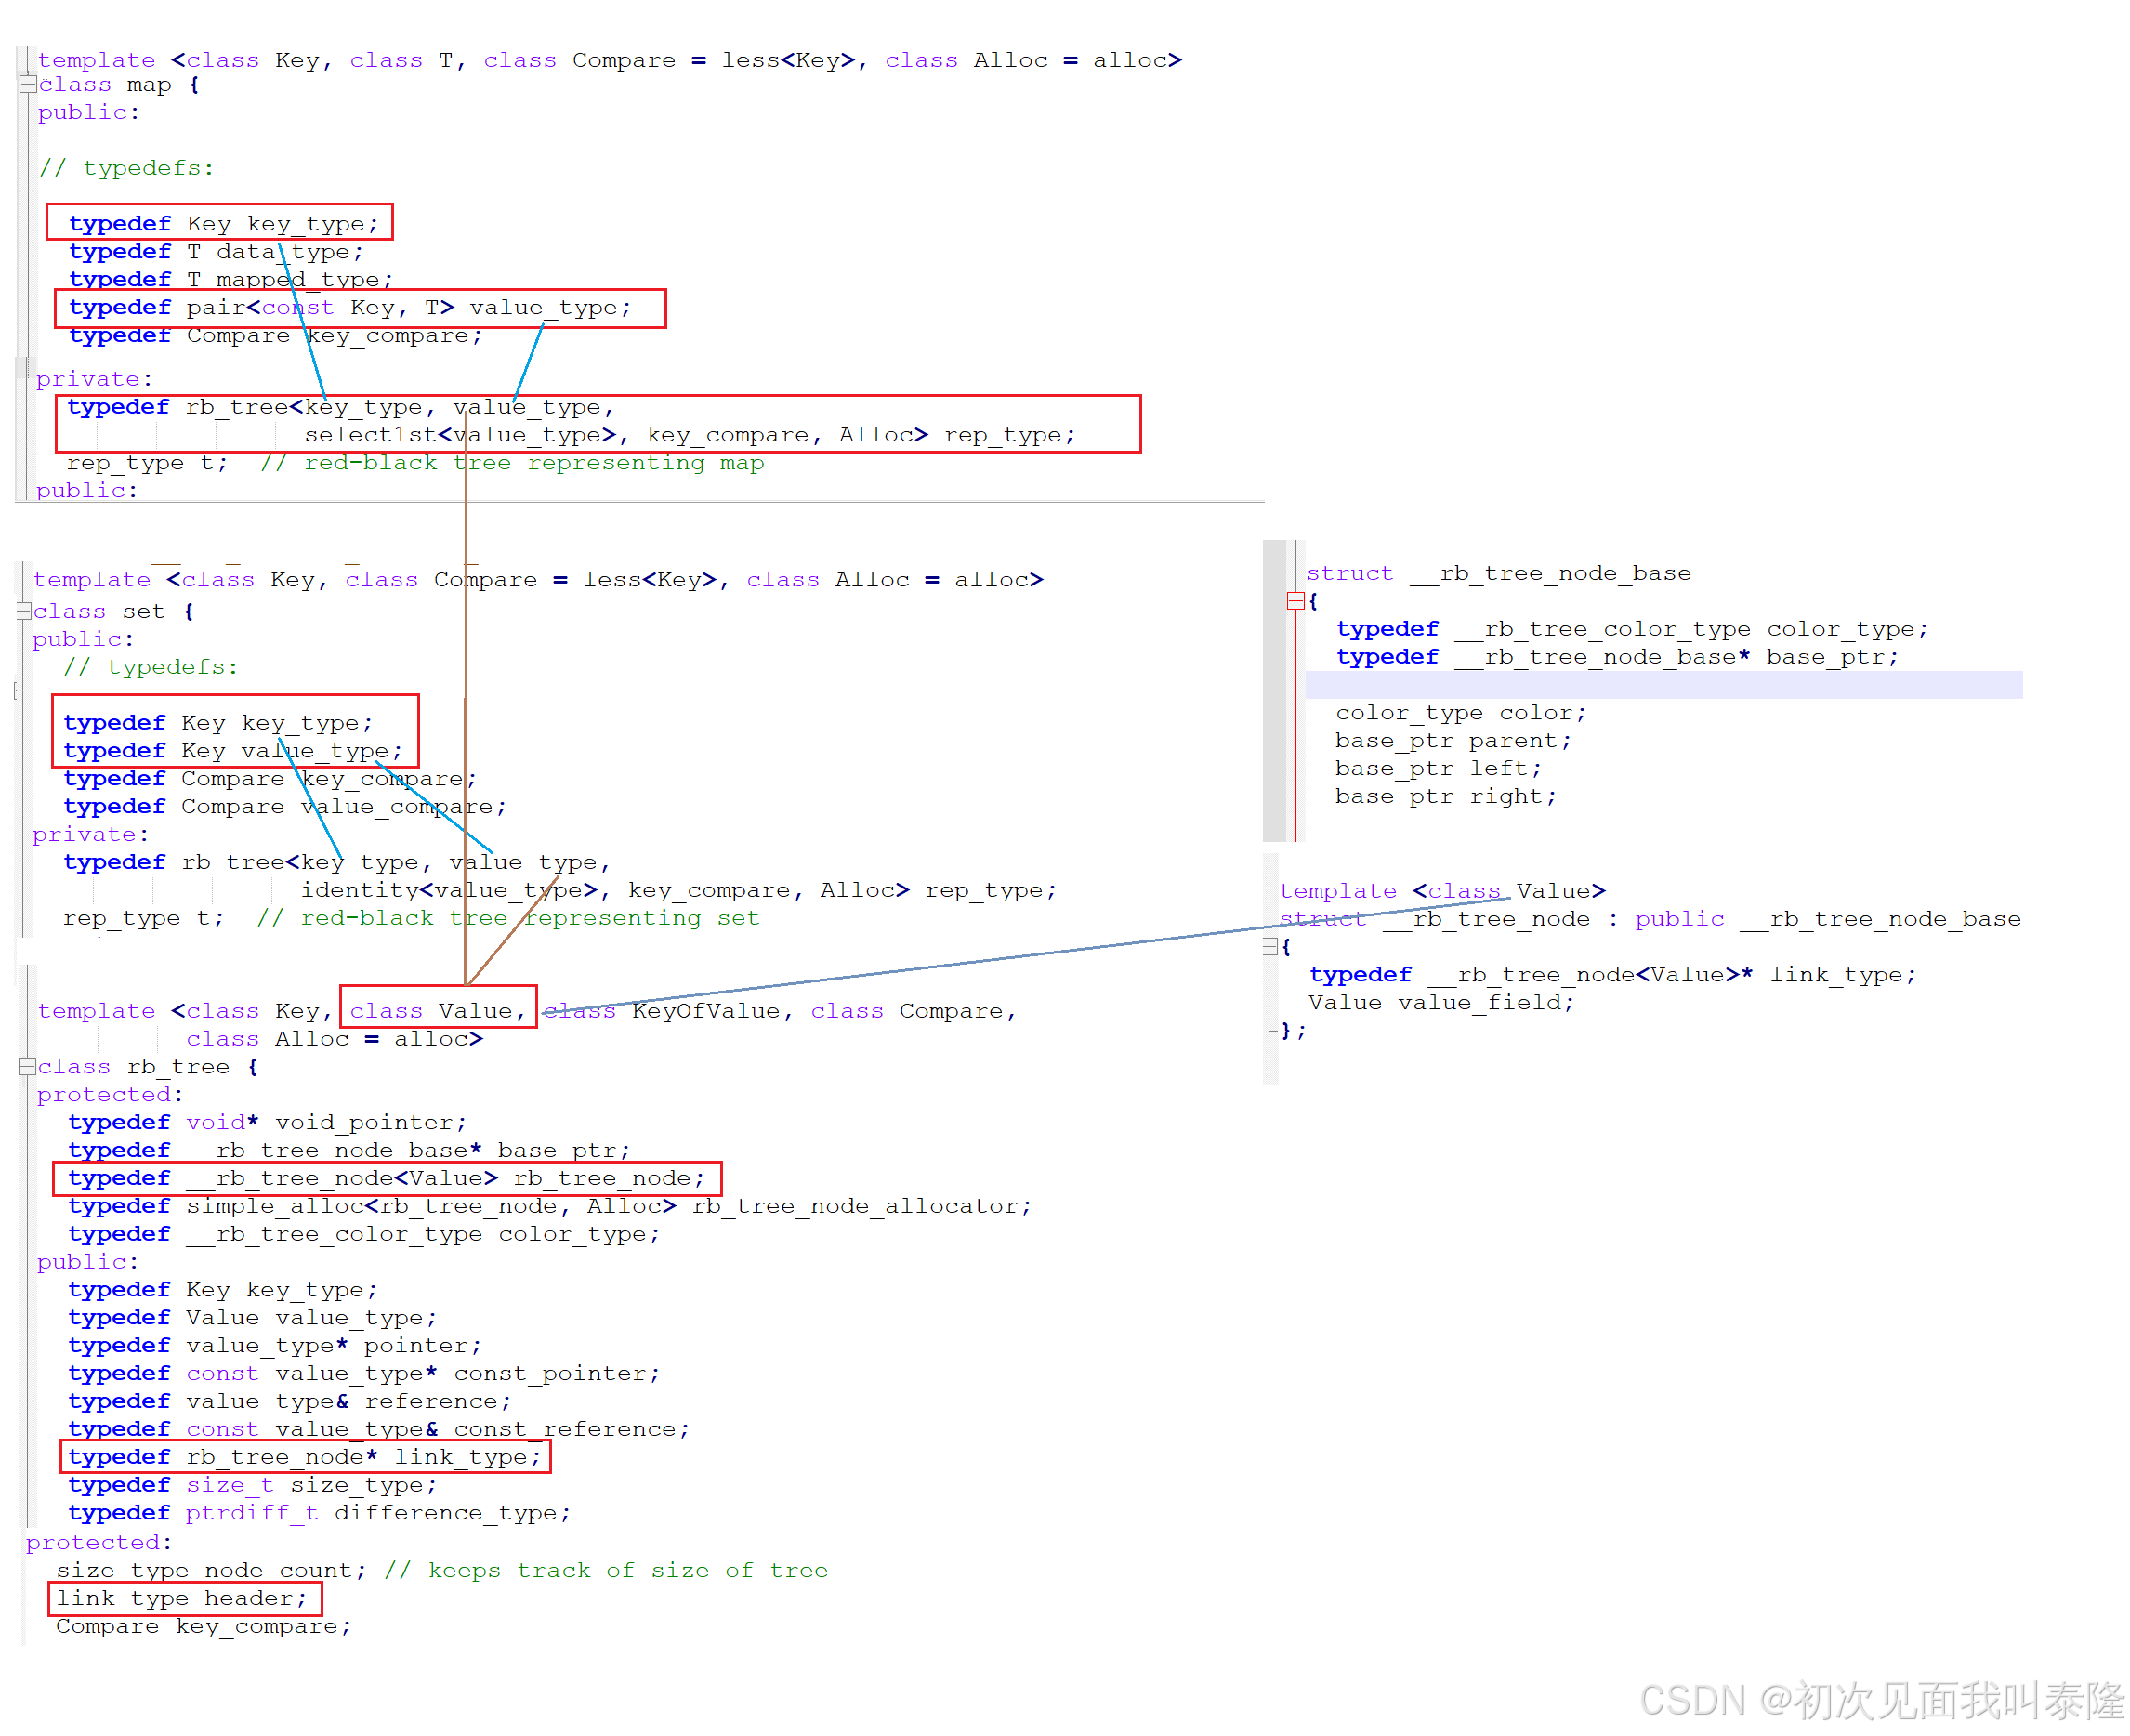Screen dimensions: 2130x1736
Task: Click 'typedef Key value_type;' in class set
Action: pos(232,750)
